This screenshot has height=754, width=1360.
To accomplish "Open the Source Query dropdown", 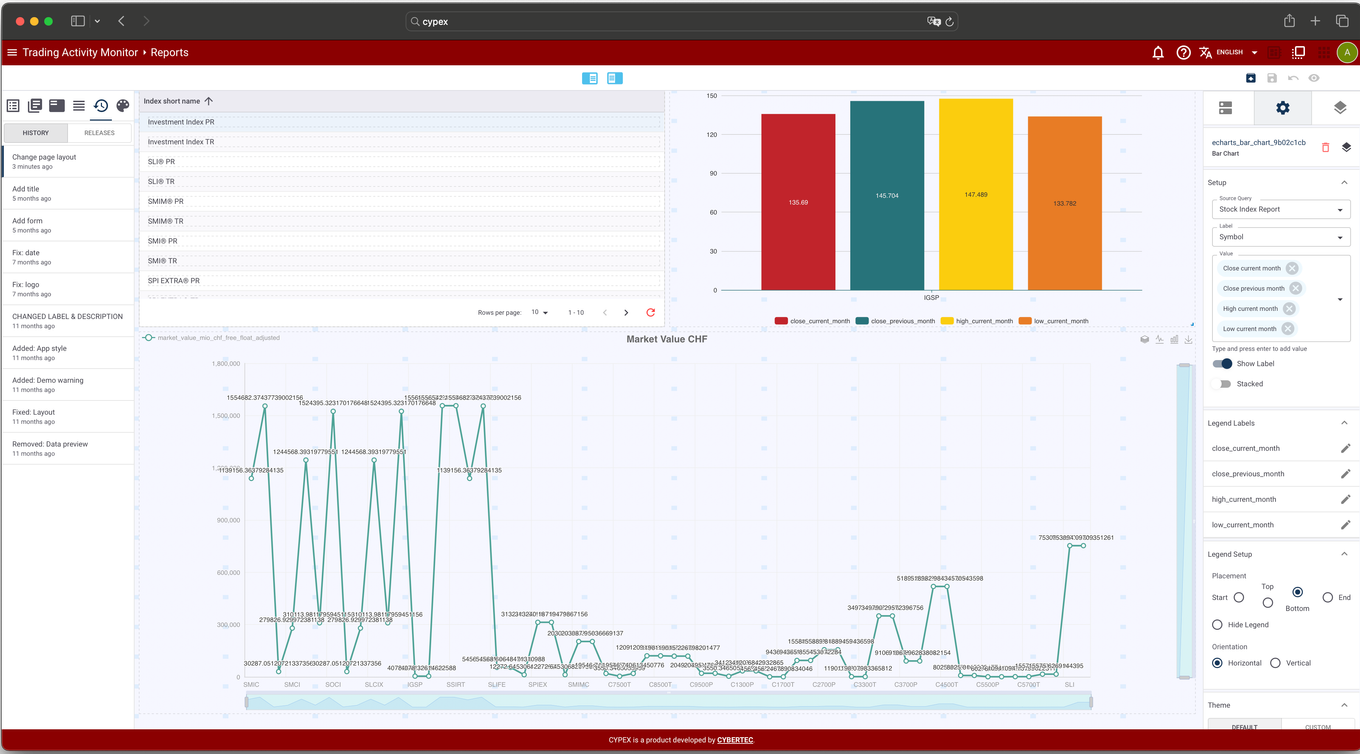I will (1281, 210).
